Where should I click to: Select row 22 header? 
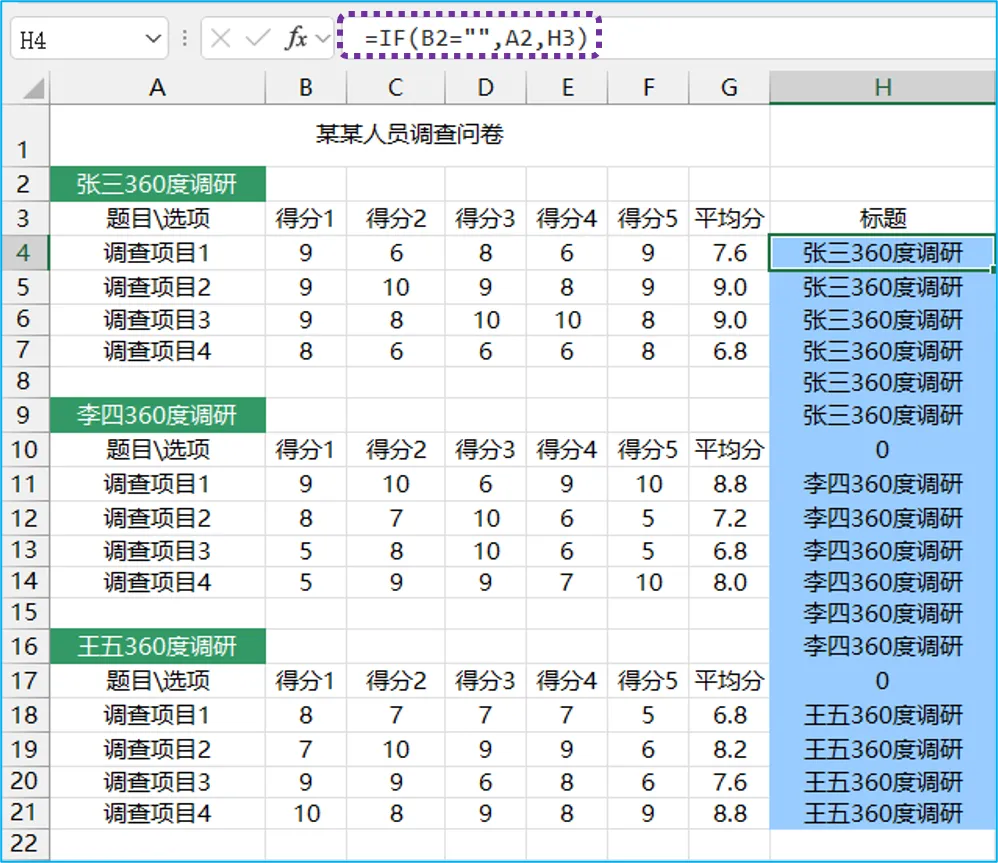pos(24,843)
